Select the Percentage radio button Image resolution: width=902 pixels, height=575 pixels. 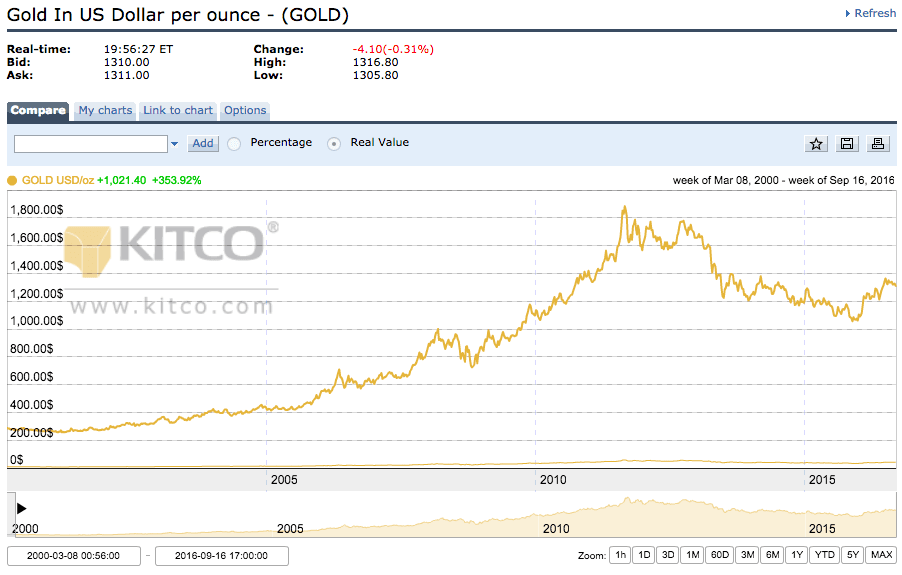click(234, 143)
